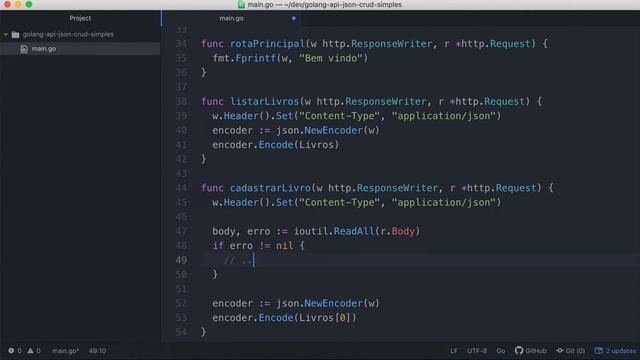Viewport: 640px width, 360px height.
Task: Change line ending via LF selector
Action: point(454,351)
